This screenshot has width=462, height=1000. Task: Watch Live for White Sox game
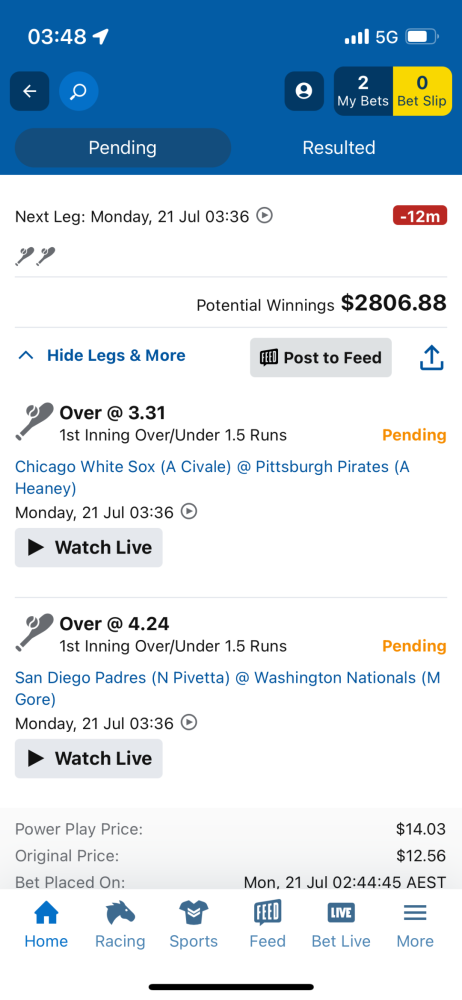tap(89, 547)
